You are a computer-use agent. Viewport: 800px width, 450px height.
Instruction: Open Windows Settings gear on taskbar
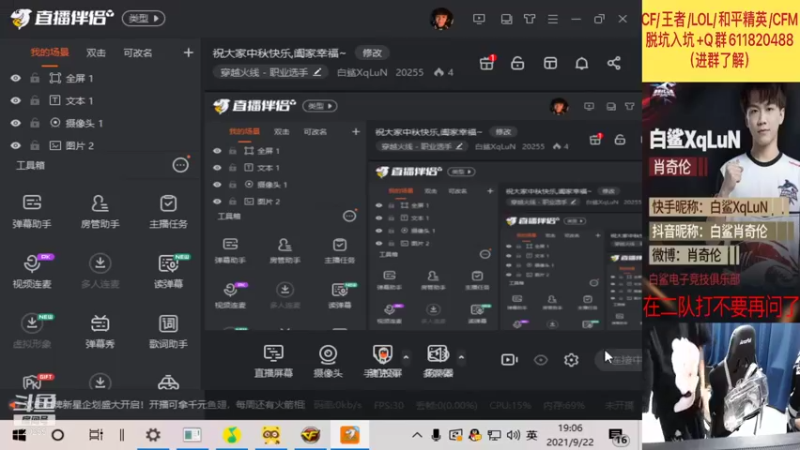coord(153,435)
